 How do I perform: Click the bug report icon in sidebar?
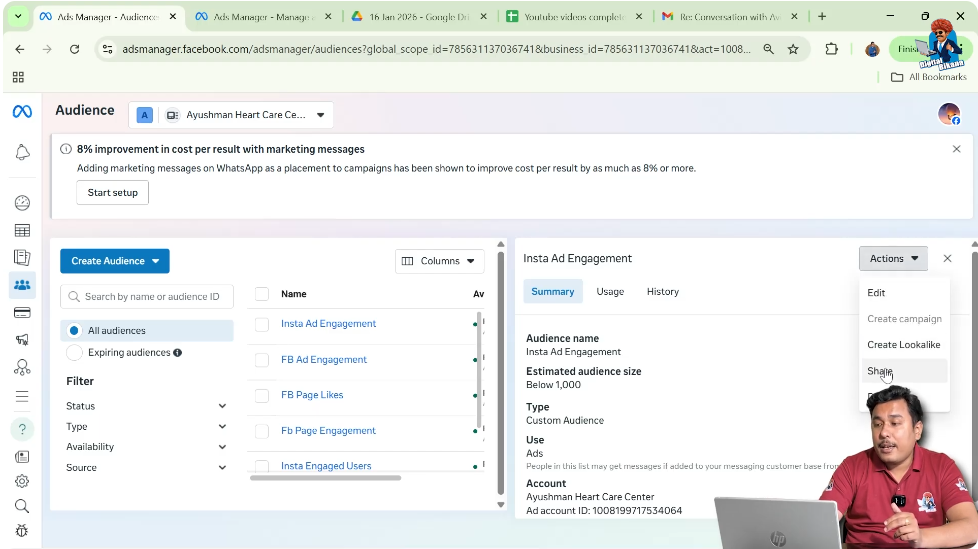22,531
